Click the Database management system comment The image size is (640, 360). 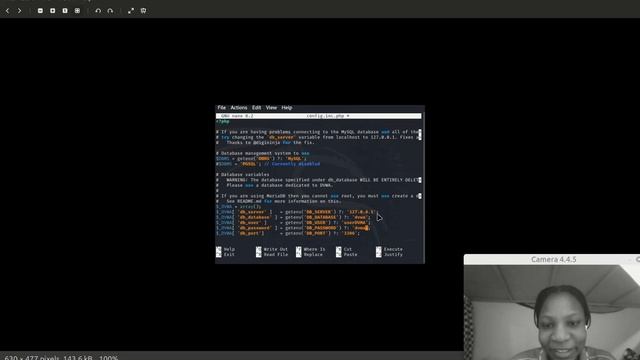[262, 153]
